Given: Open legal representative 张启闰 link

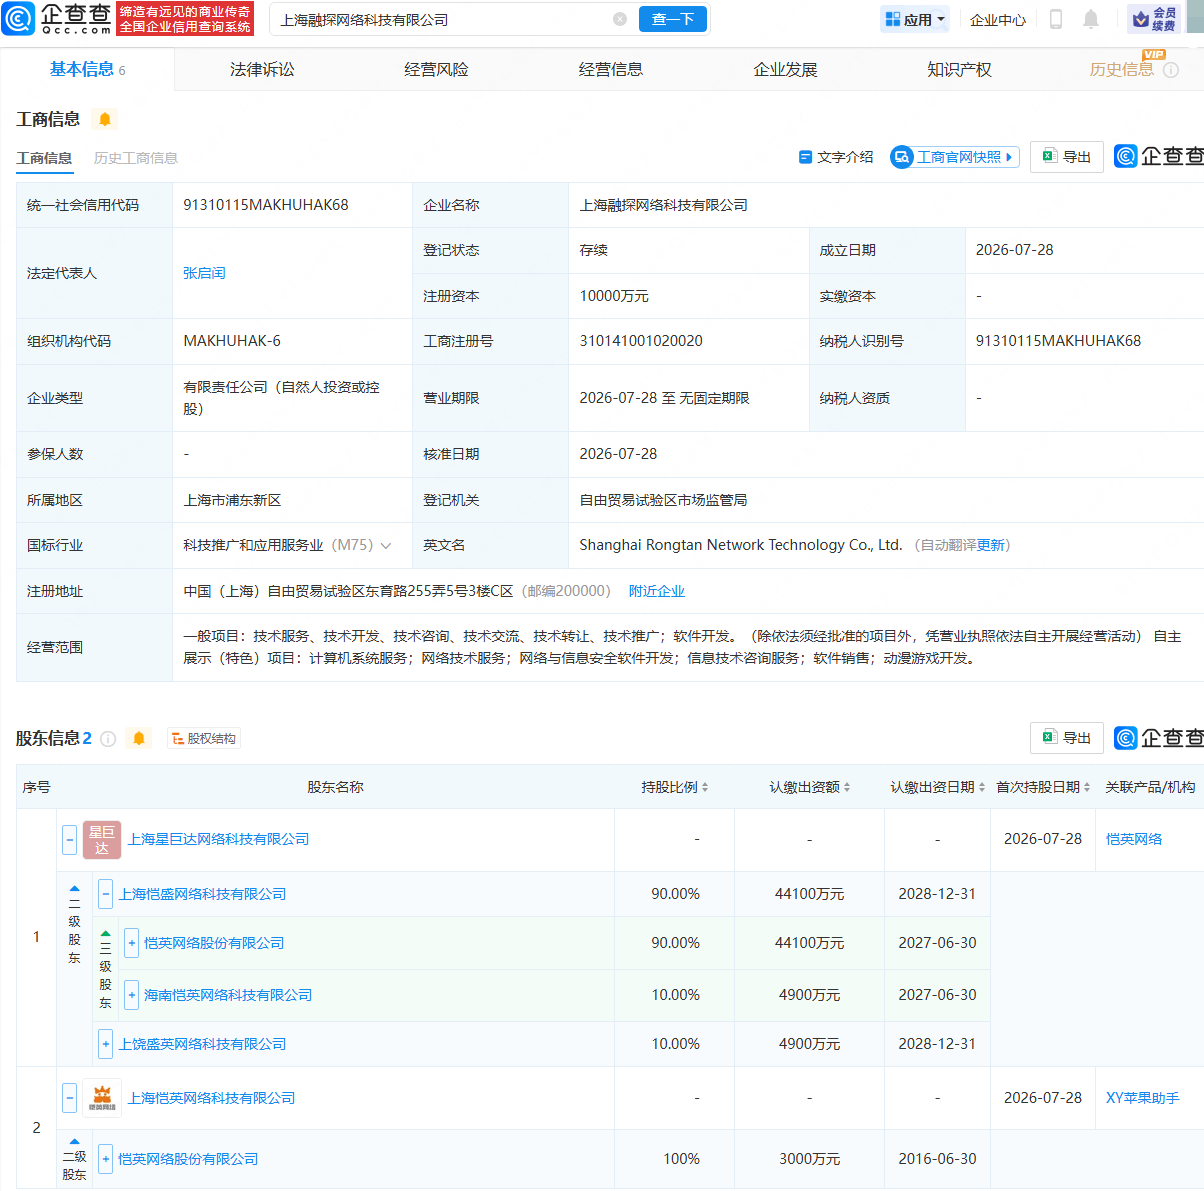Looking at the screenshot, I should click(204, 273).
